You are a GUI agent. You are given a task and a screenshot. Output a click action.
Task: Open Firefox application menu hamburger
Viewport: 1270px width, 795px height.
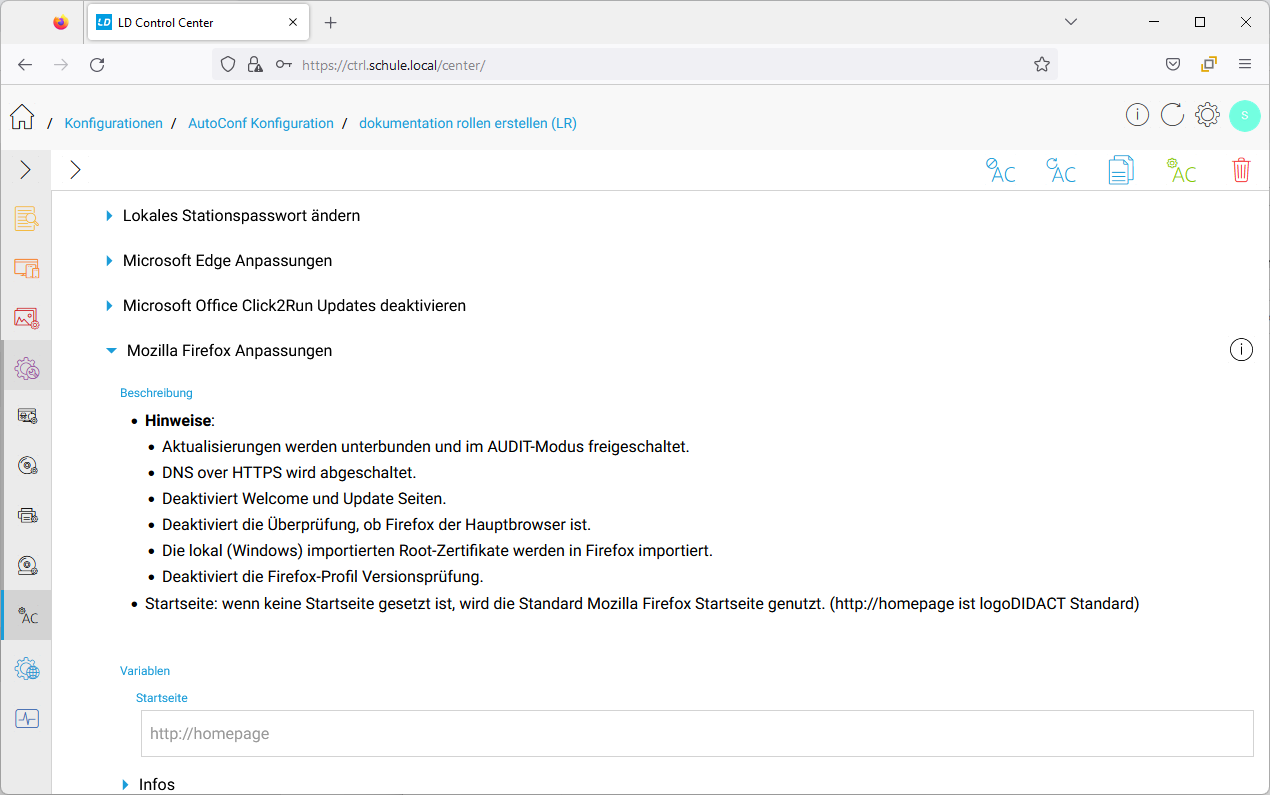(x=1245, y=64)
